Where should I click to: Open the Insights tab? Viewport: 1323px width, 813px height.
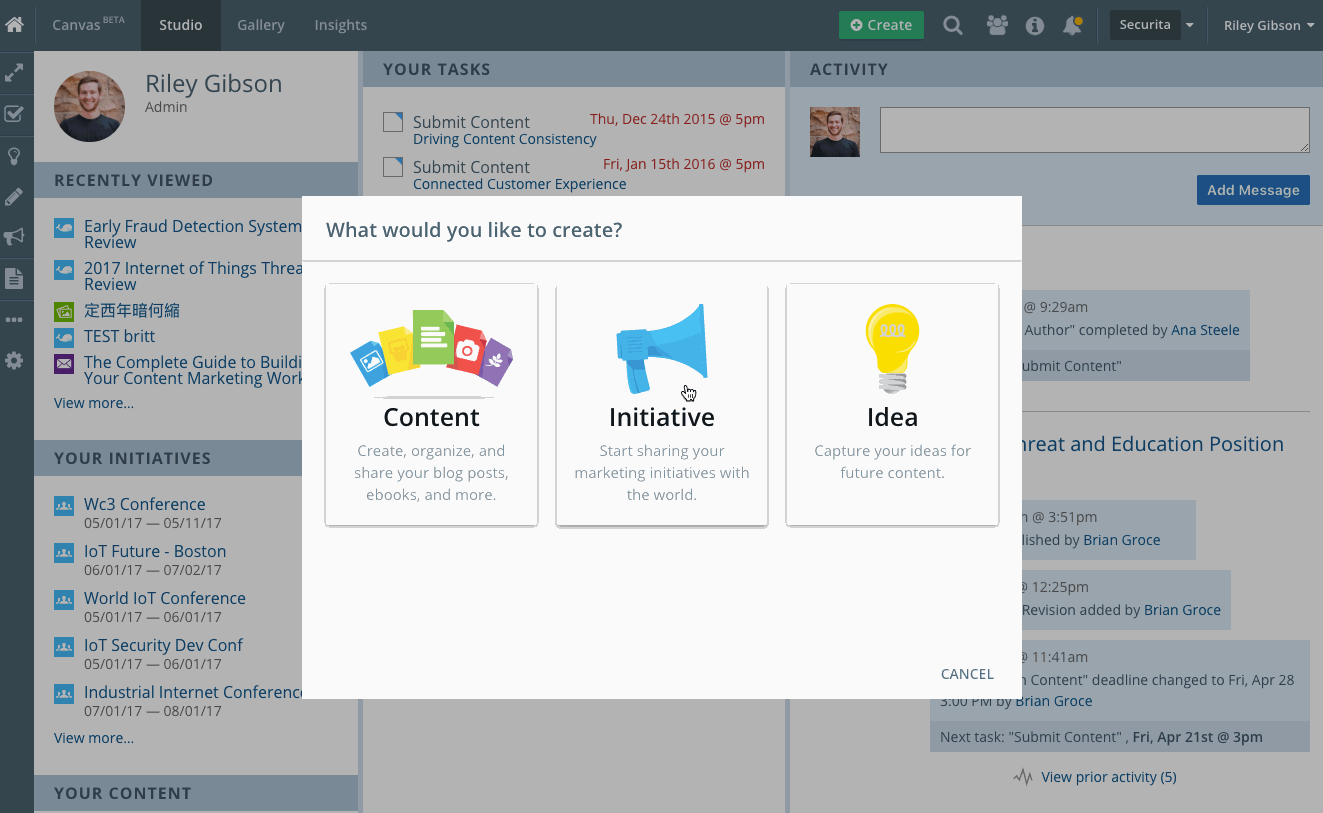[x=340, y=25]
